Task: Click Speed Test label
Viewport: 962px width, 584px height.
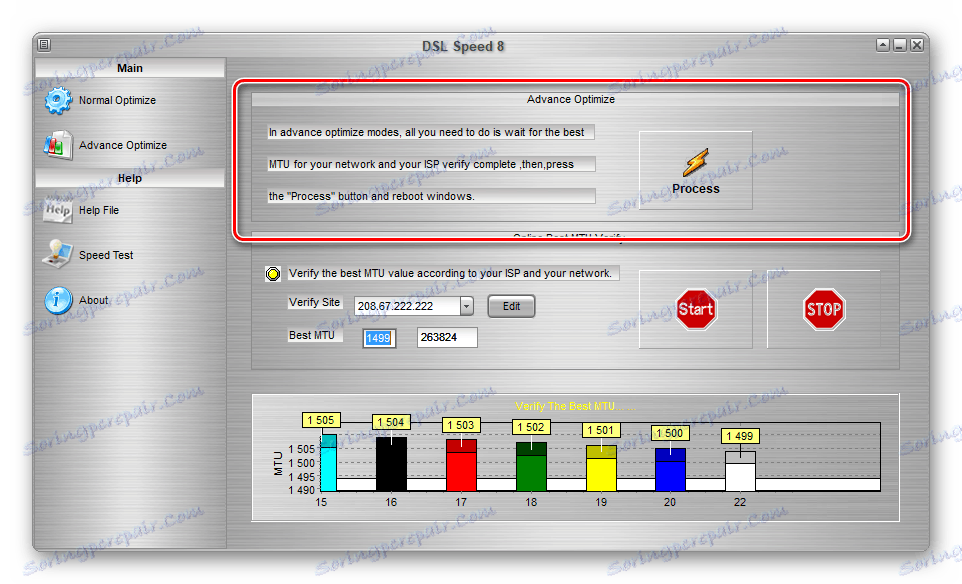Action: (x=106, y=255)
